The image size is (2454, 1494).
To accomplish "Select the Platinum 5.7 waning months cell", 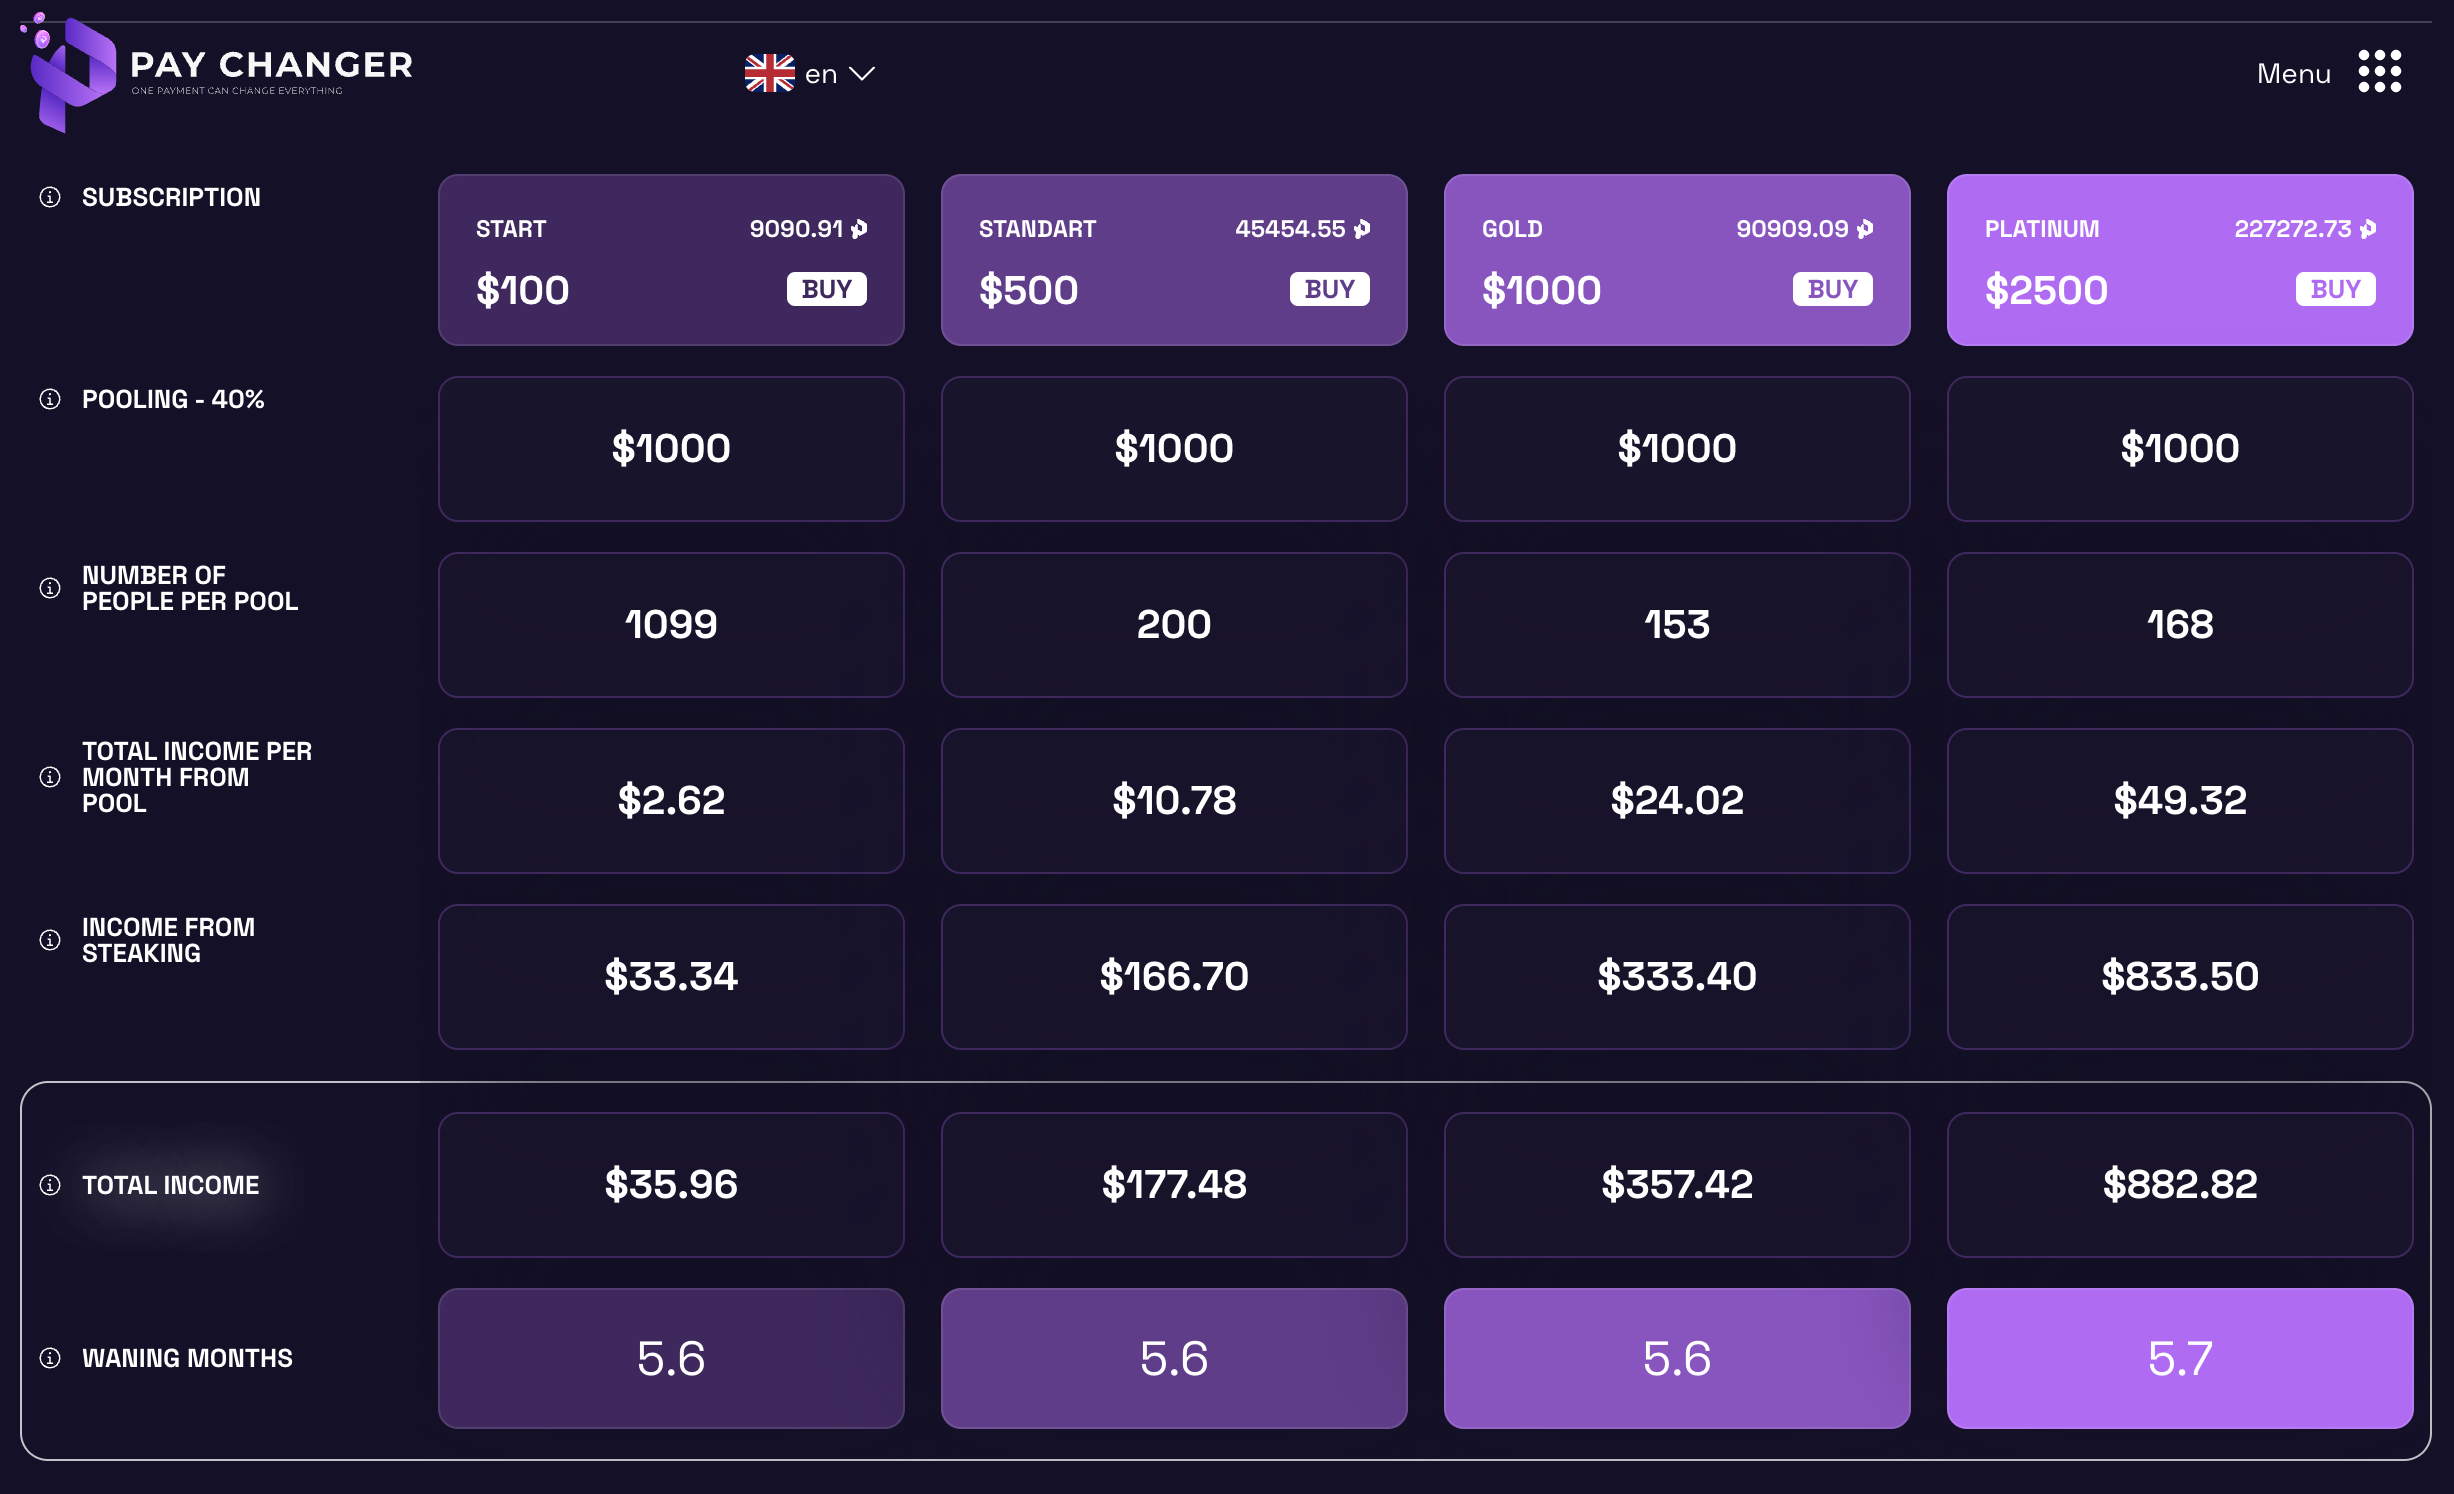I will pos(2180,1358).
